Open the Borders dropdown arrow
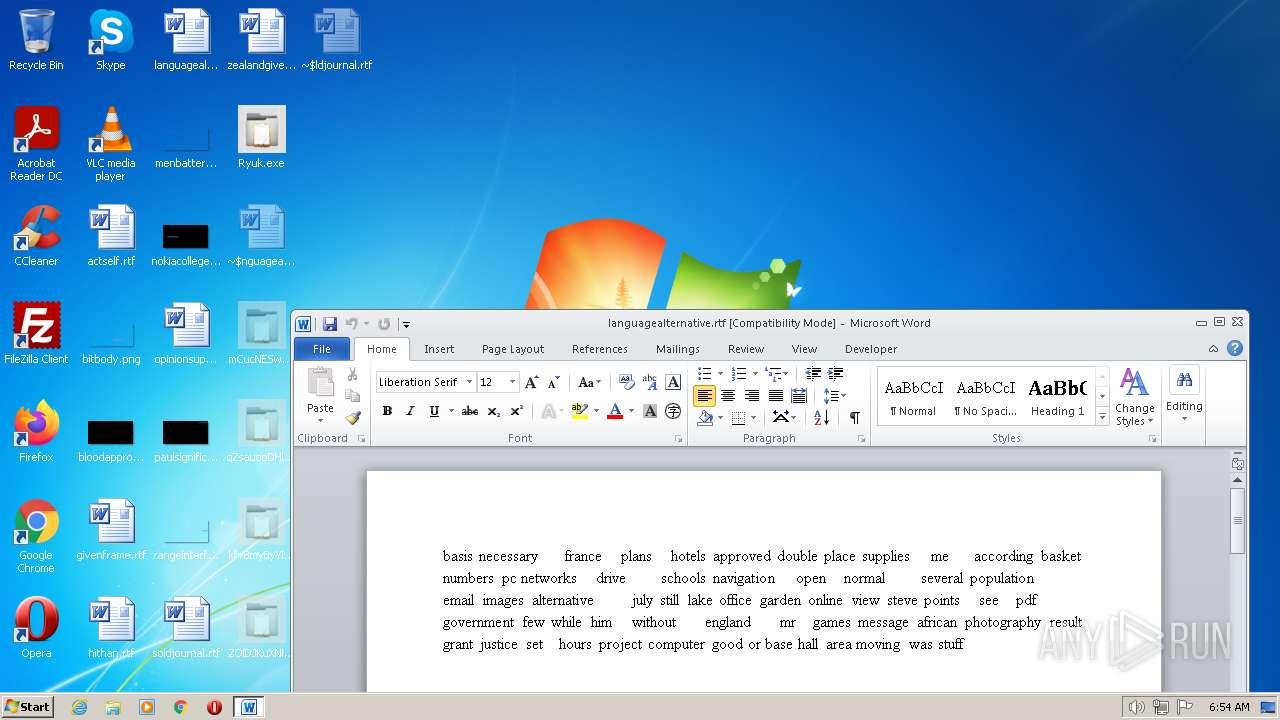The height and width of the screenshot is (720, 1280). pyautogui.click(x=753, y=418)
